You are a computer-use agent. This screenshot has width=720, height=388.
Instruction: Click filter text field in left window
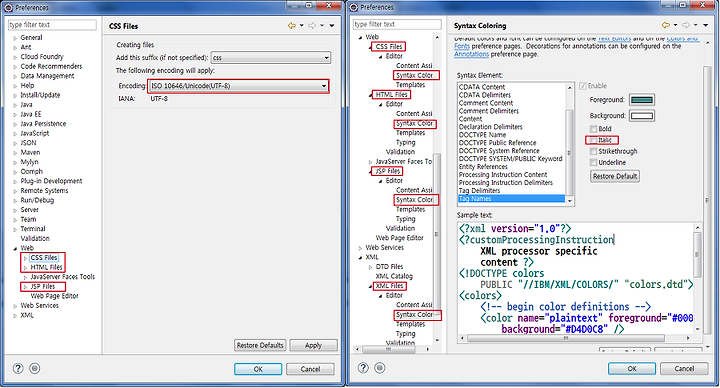point(52,25)
